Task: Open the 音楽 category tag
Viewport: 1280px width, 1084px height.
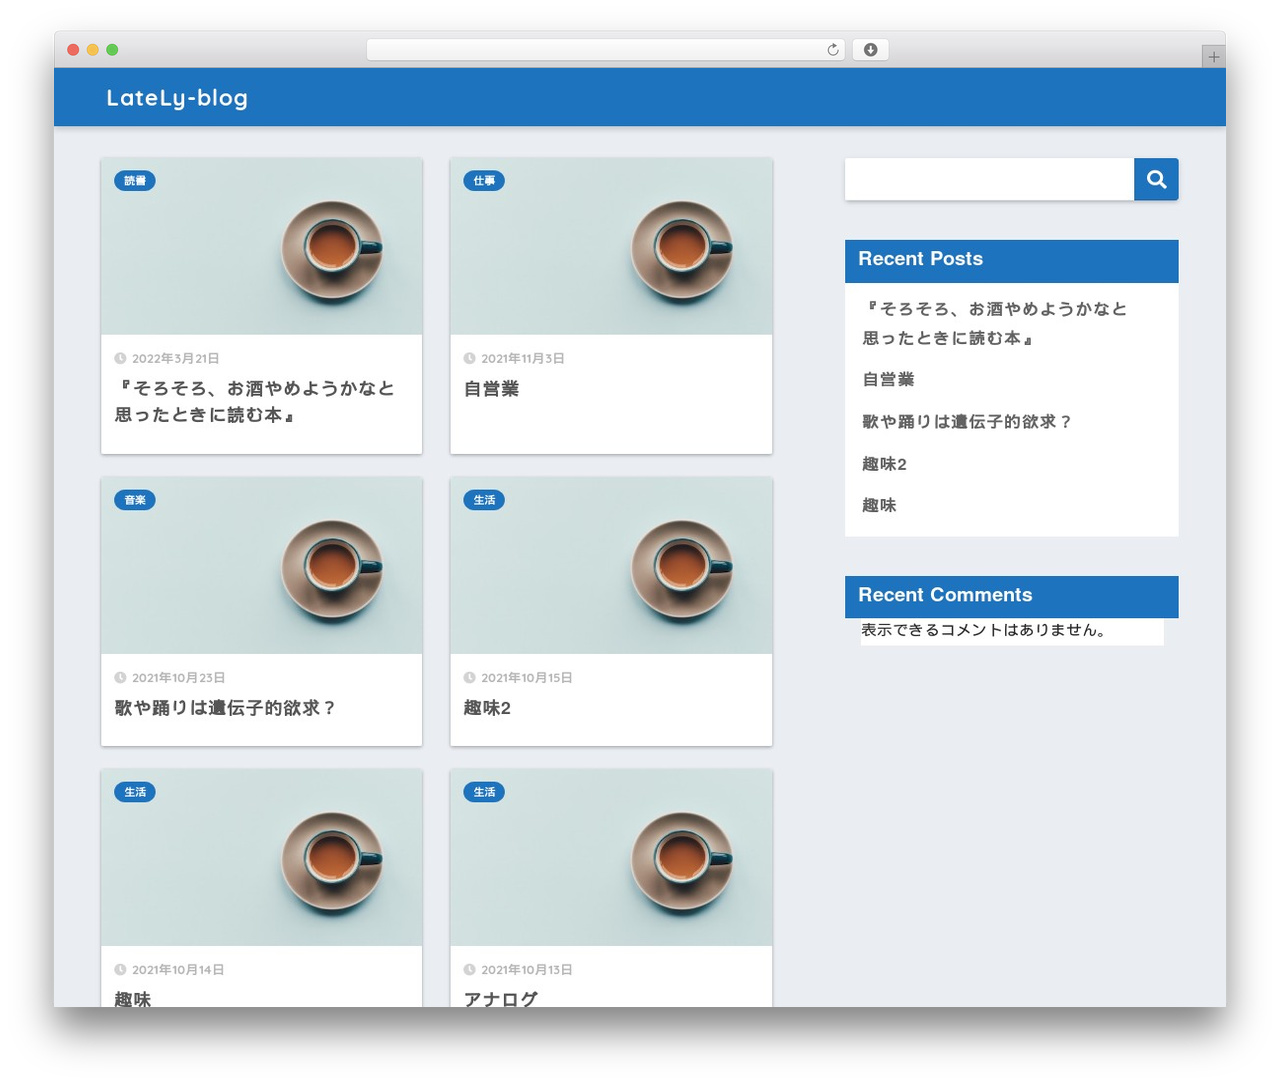Action: pos(135,500)
